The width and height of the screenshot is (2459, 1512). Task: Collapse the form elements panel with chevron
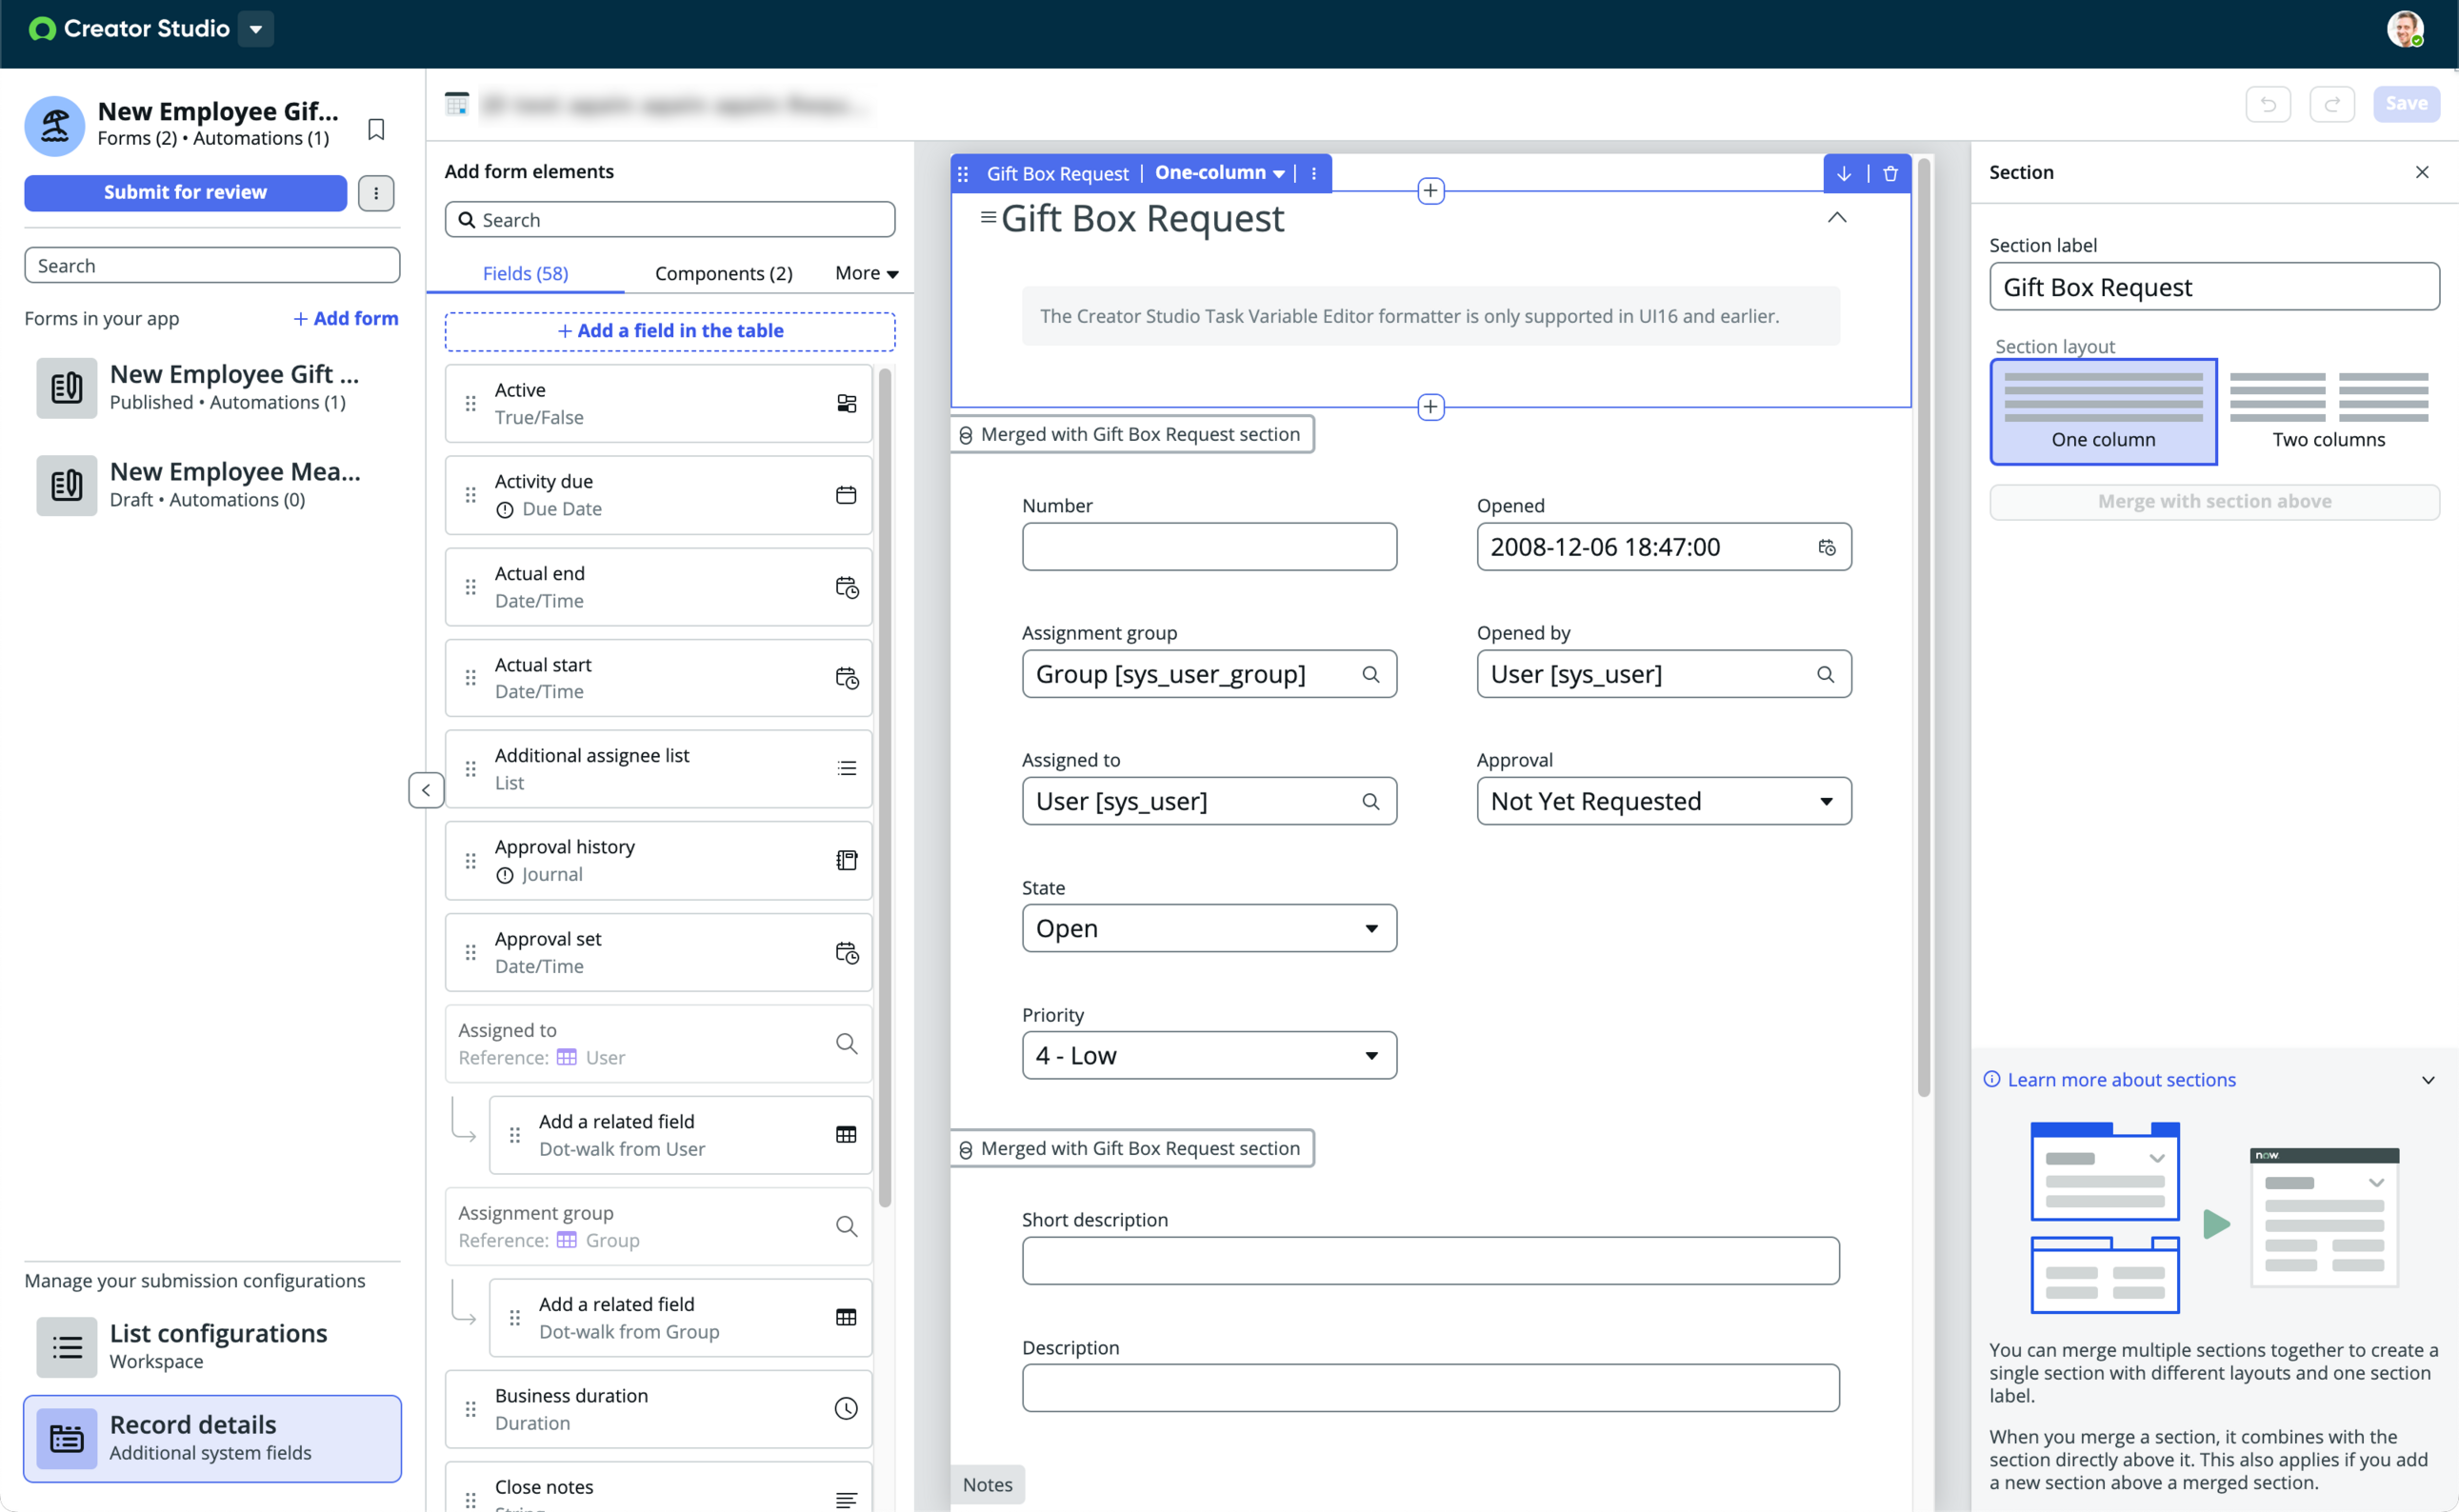[x=426, y=789]
